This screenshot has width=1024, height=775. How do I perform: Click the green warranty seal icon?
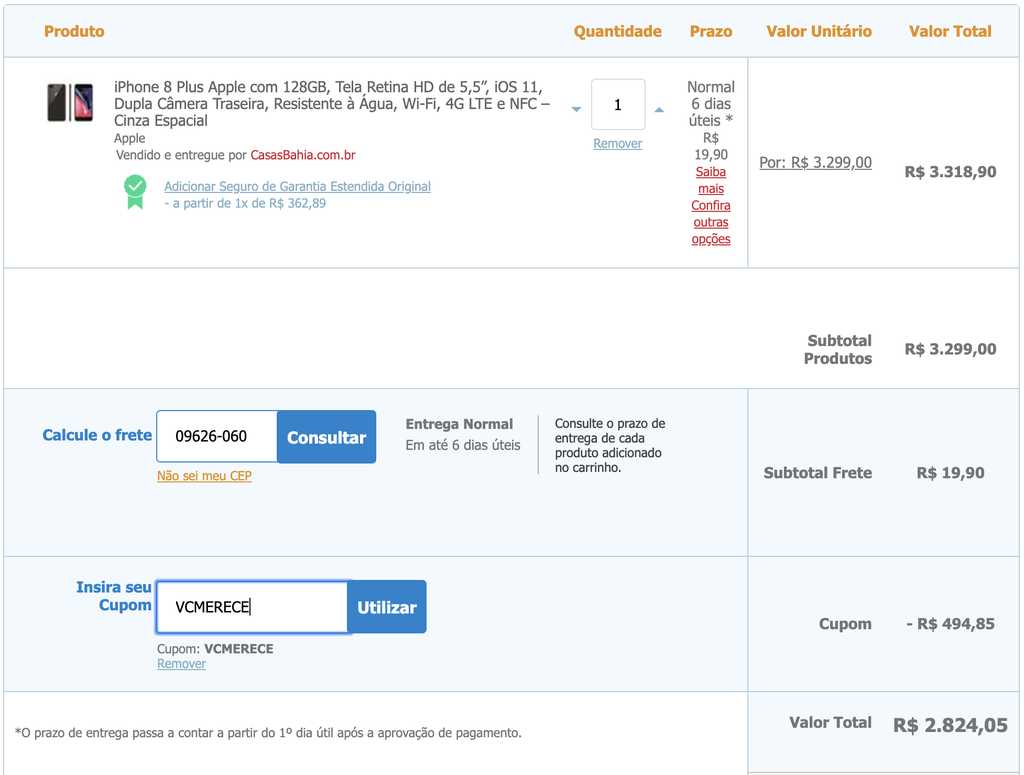(x=135, y=192)
